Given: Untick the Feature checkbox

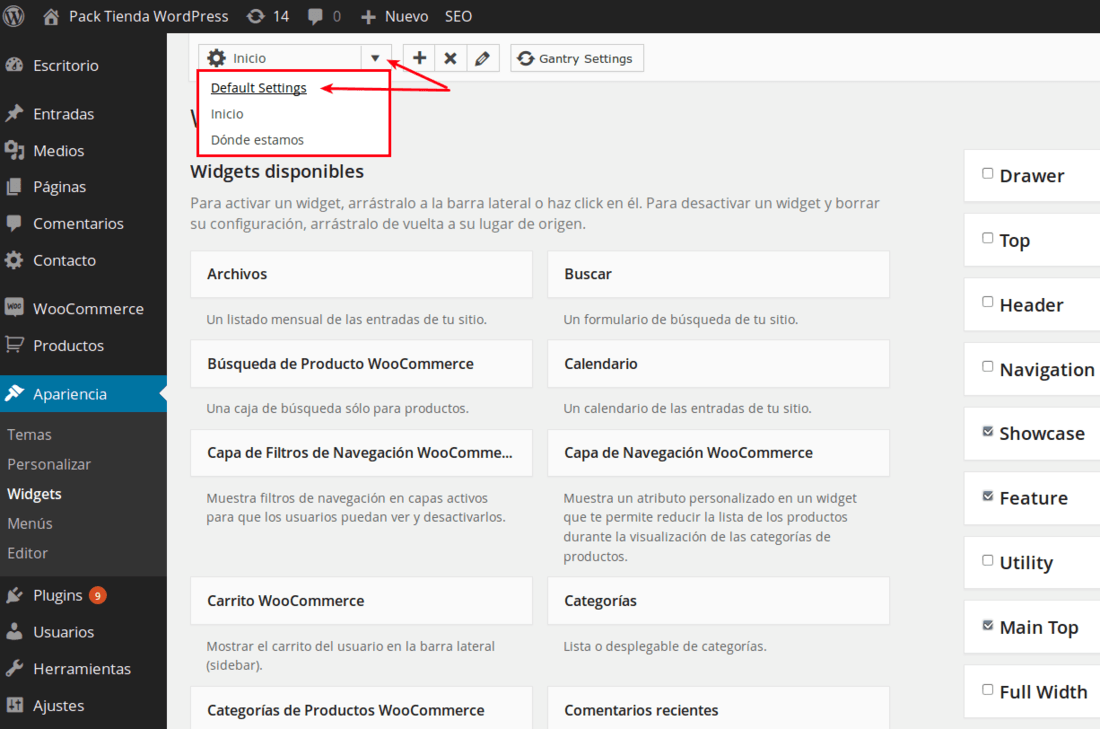Looking at the screenshot, I should 987,495.
